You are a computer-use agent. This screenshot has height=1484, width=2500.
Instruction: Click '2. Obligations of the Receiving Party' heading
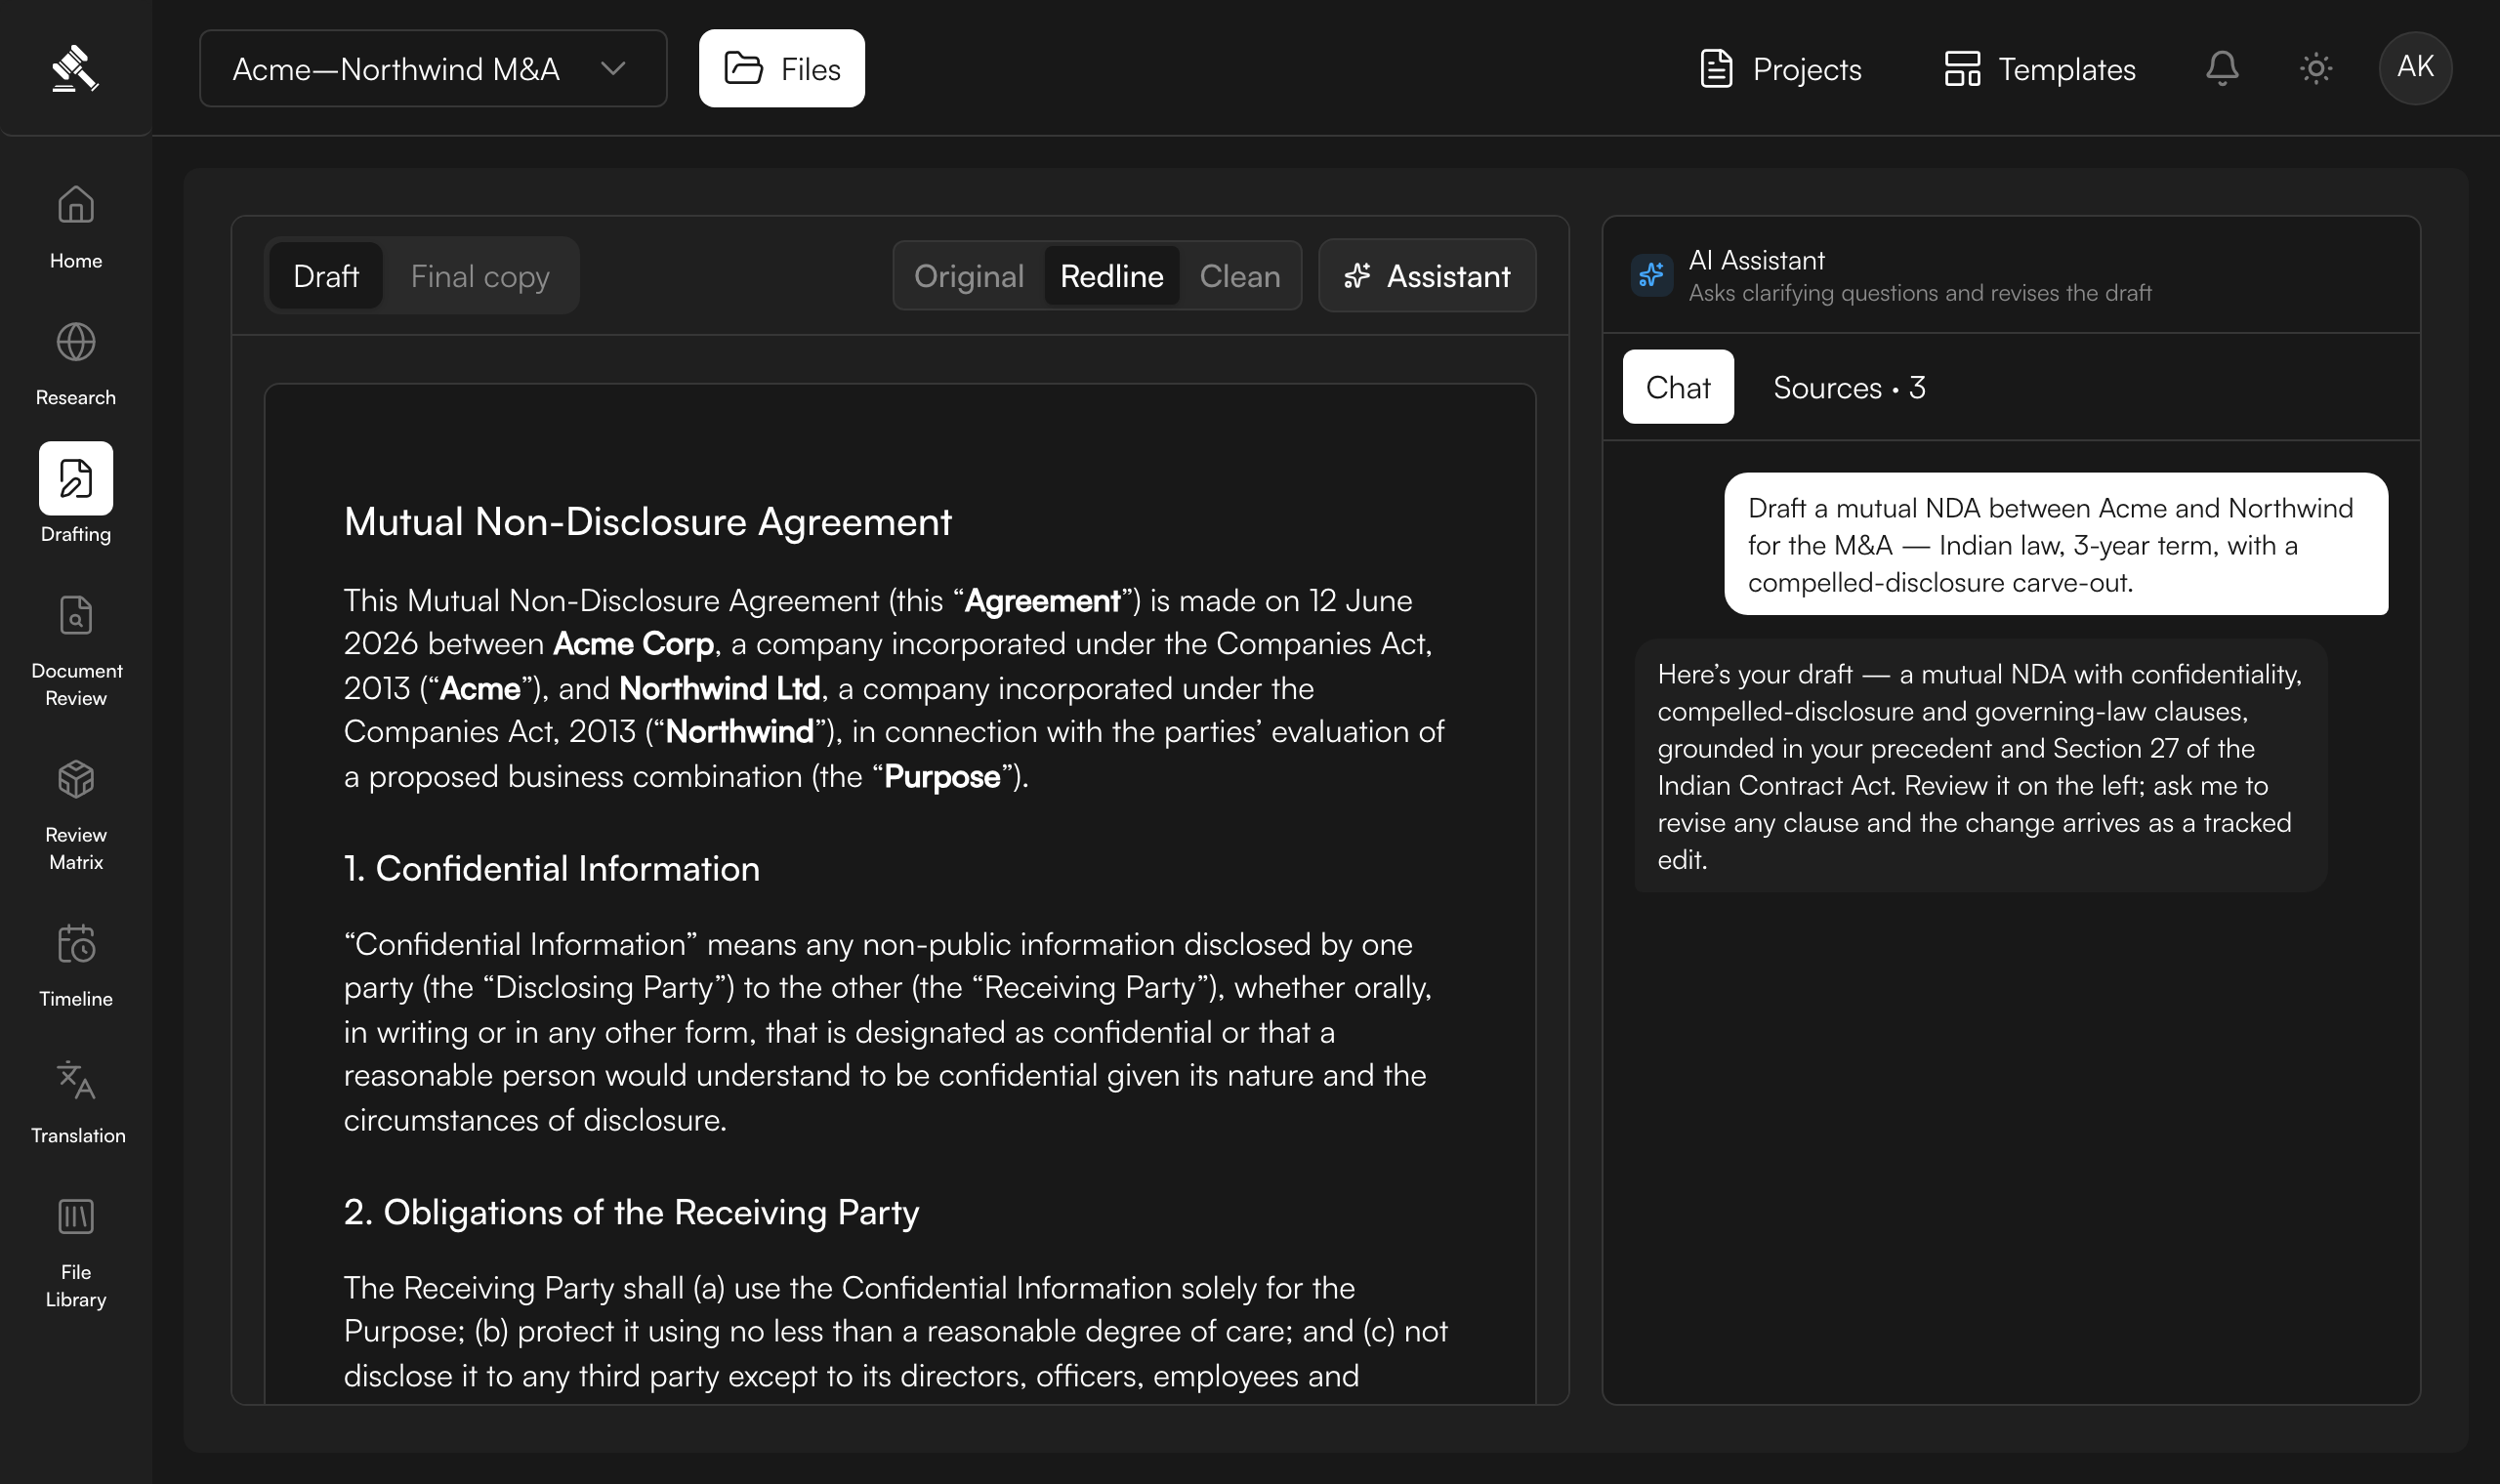coord(631,1212)
